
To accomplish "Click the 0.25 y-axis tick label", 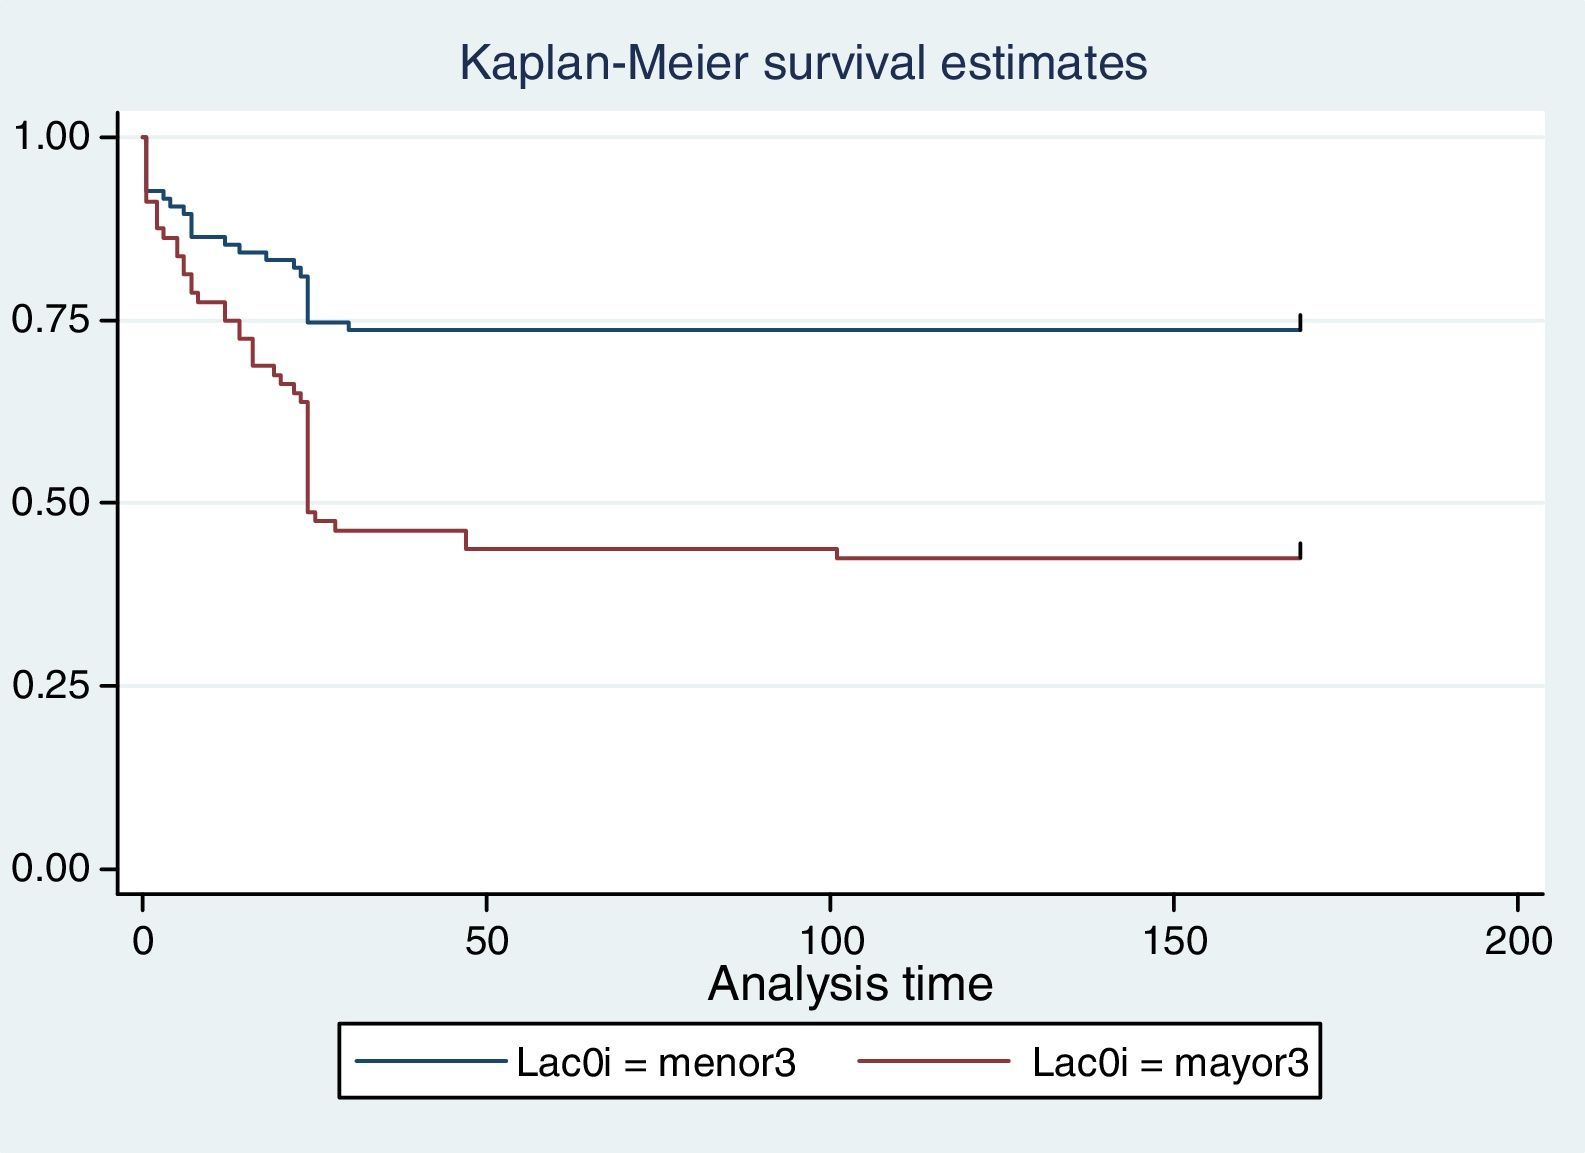I will point(50,686).
